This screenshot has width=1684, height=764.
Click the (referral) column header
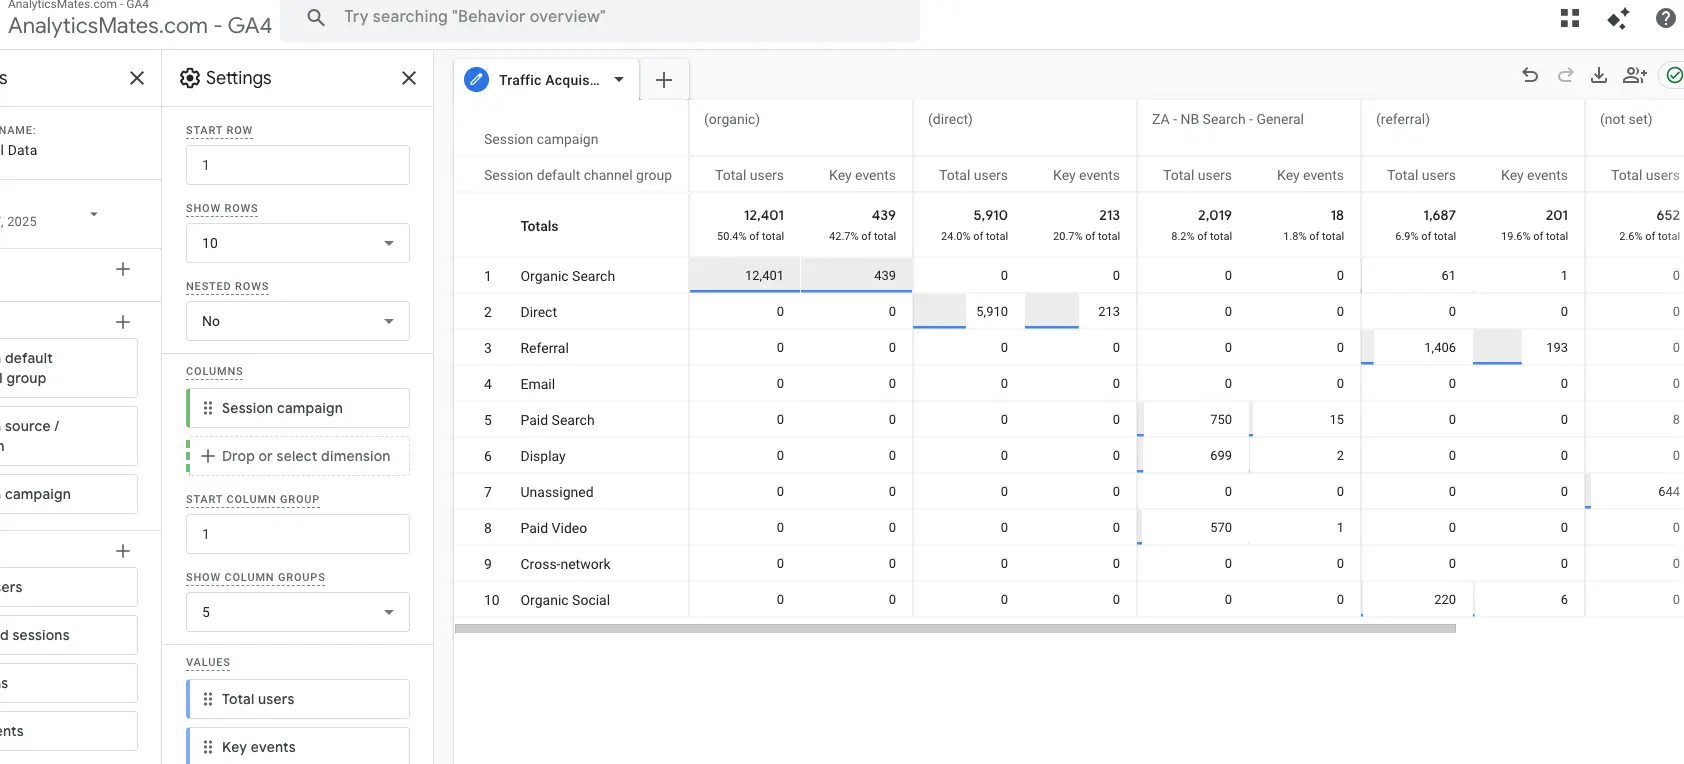(1403, 119)
